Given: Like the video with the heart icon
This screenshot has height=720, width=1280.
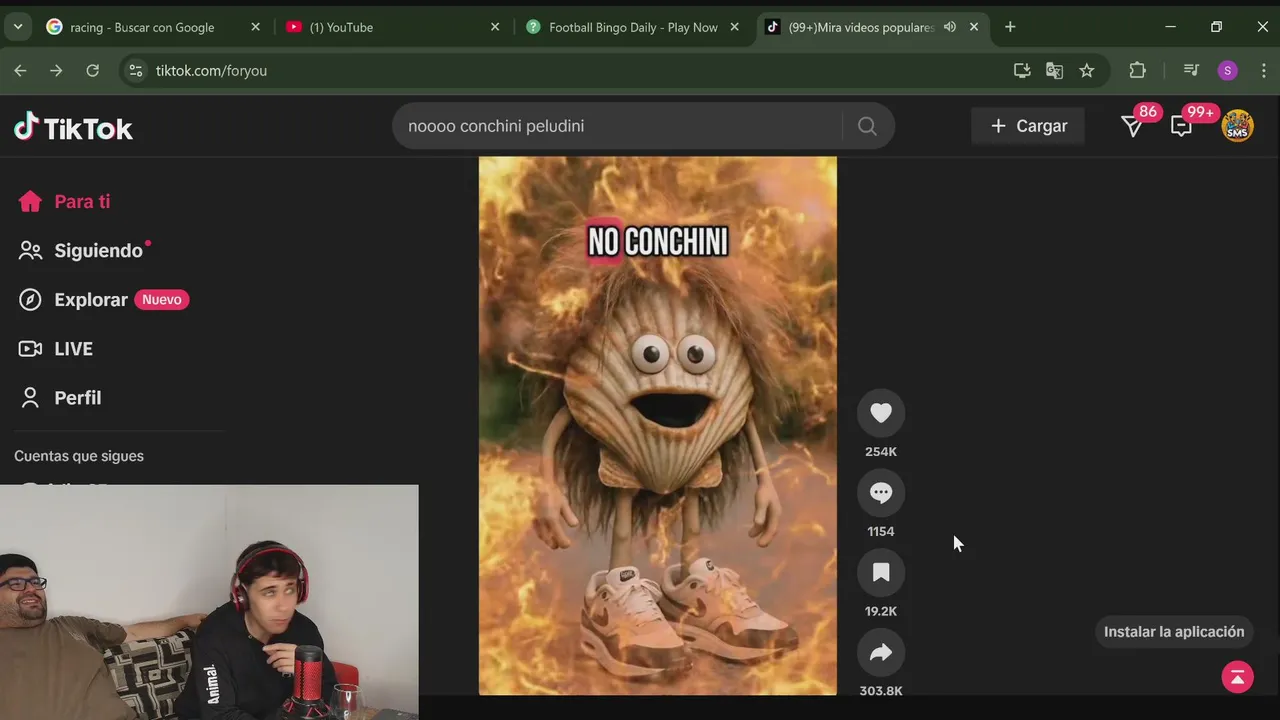Looking at the screenshot, I should click(x=881, y=413).
